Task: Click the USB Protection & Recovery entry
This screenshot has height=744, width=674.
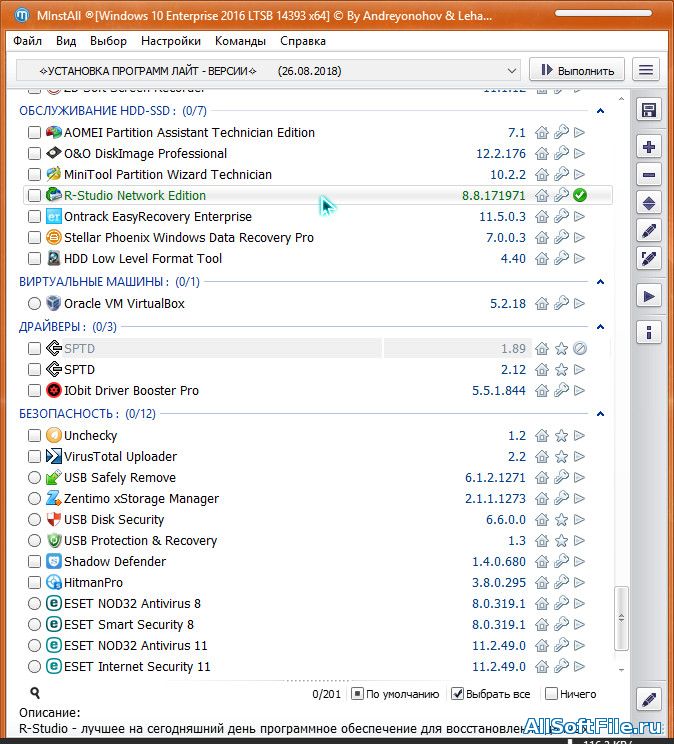Action: (140, 540)
